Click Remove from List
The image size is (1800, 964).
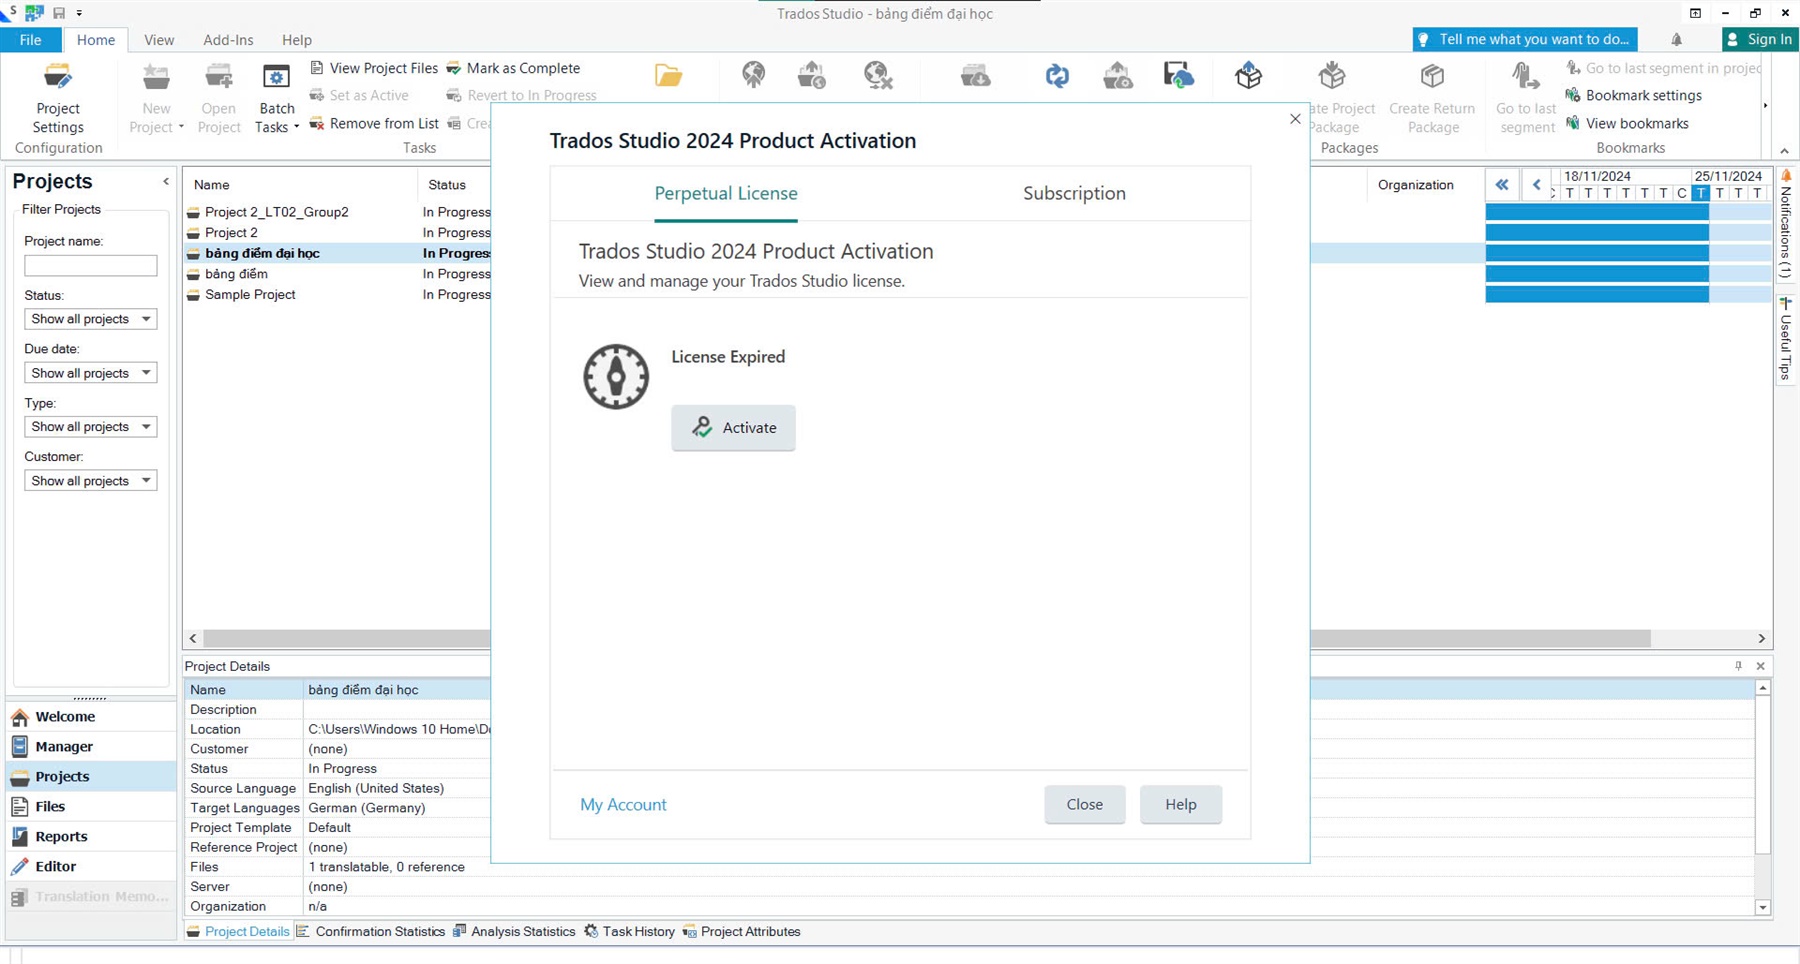tap(374, 123)
